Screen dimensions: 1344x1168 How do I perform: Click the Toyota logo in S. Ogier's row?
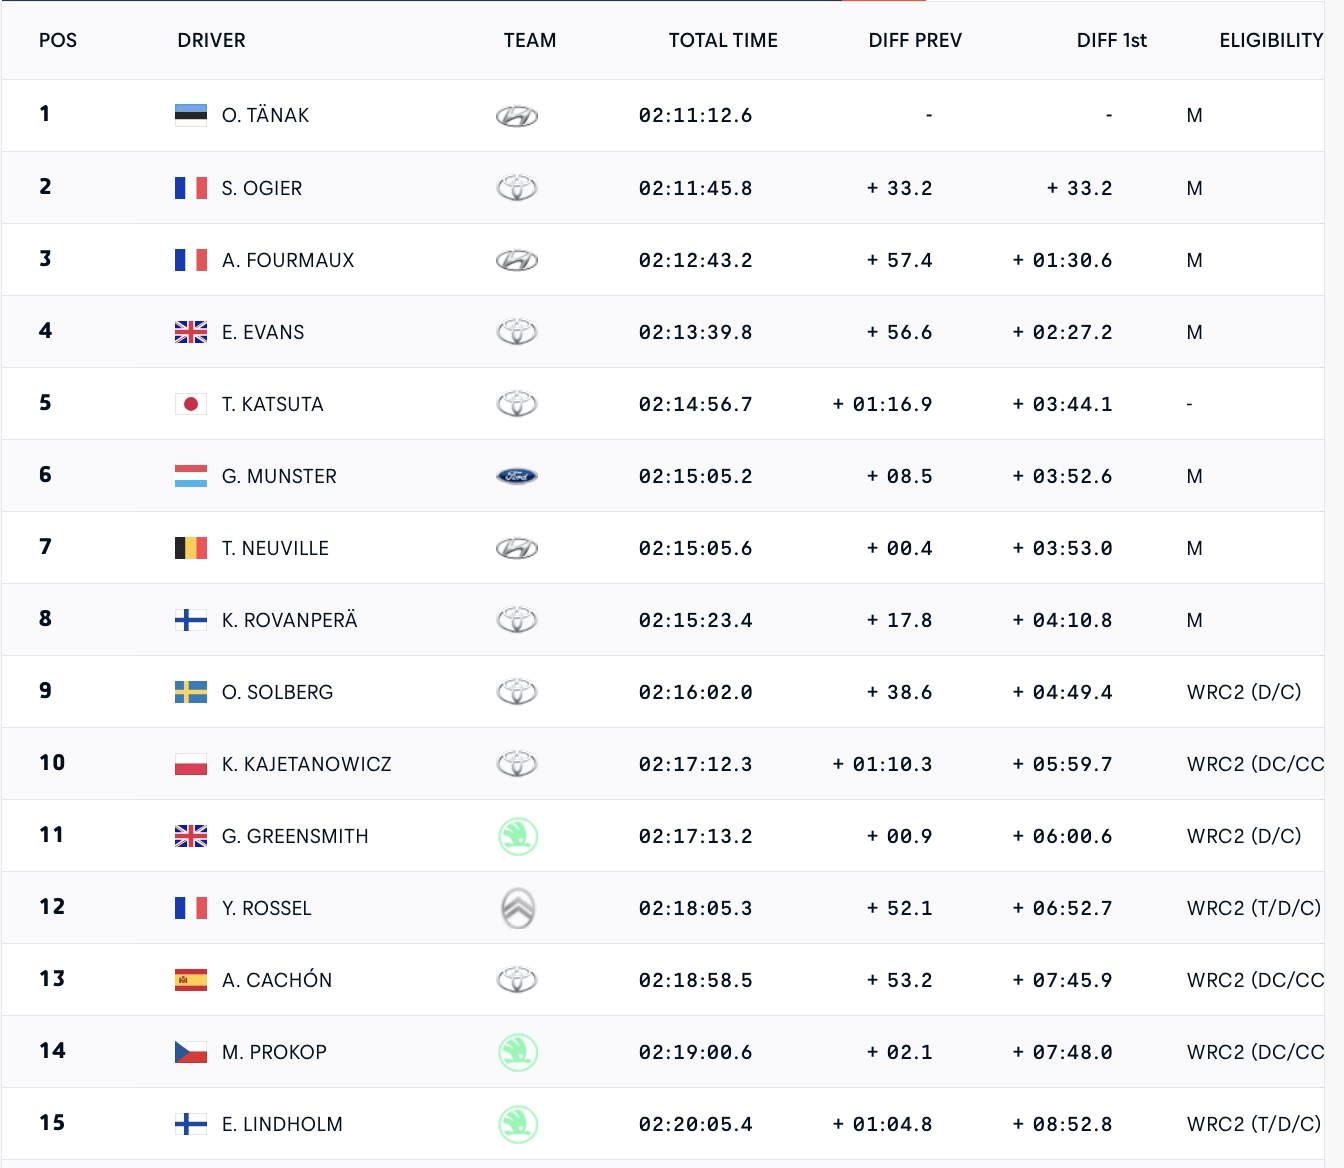(517, 188)
